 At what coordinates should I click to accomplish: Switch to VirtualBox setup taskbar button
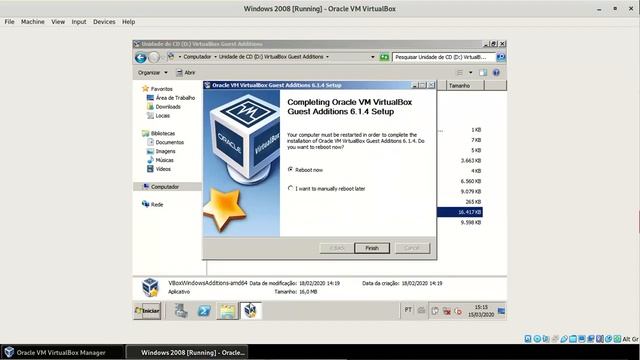tap(251, 311)
